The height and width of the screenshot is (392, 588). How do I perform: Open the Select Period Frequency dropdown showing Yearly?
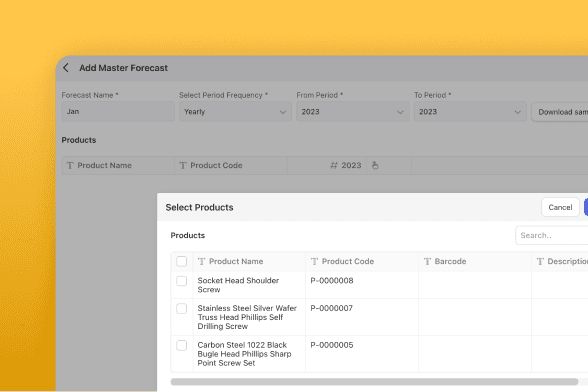pyautogui.click(x=236, y=112)
